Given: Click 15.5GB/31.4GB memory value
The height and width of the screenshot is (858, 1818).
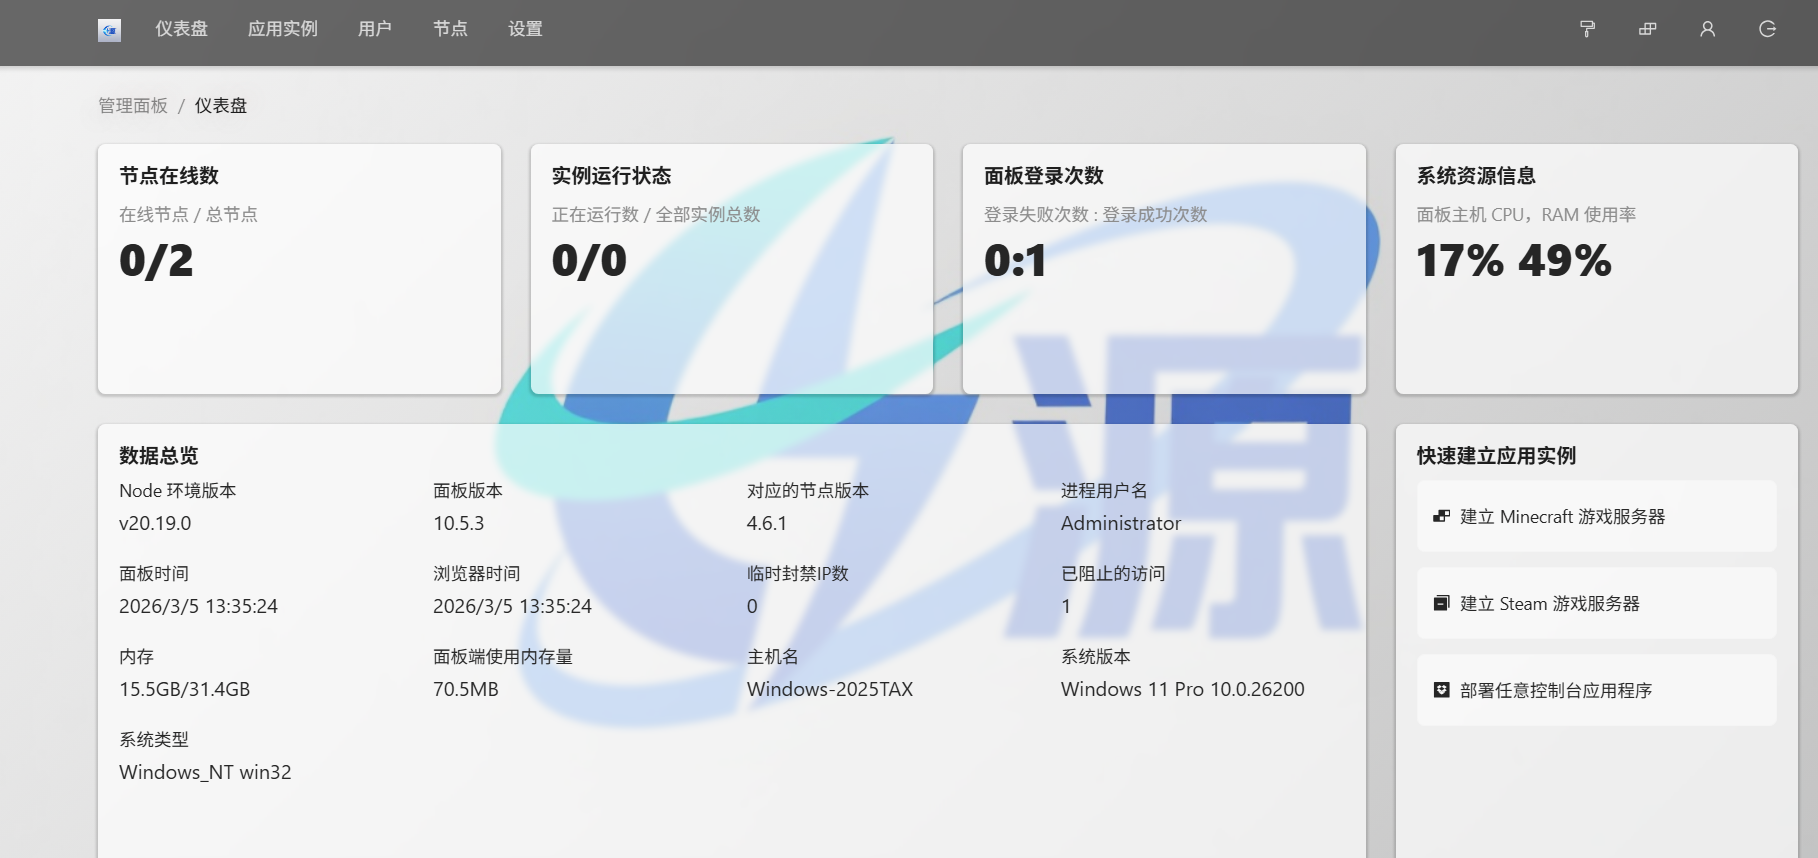Looking at the screenshot, I should [x=185, y=689].
